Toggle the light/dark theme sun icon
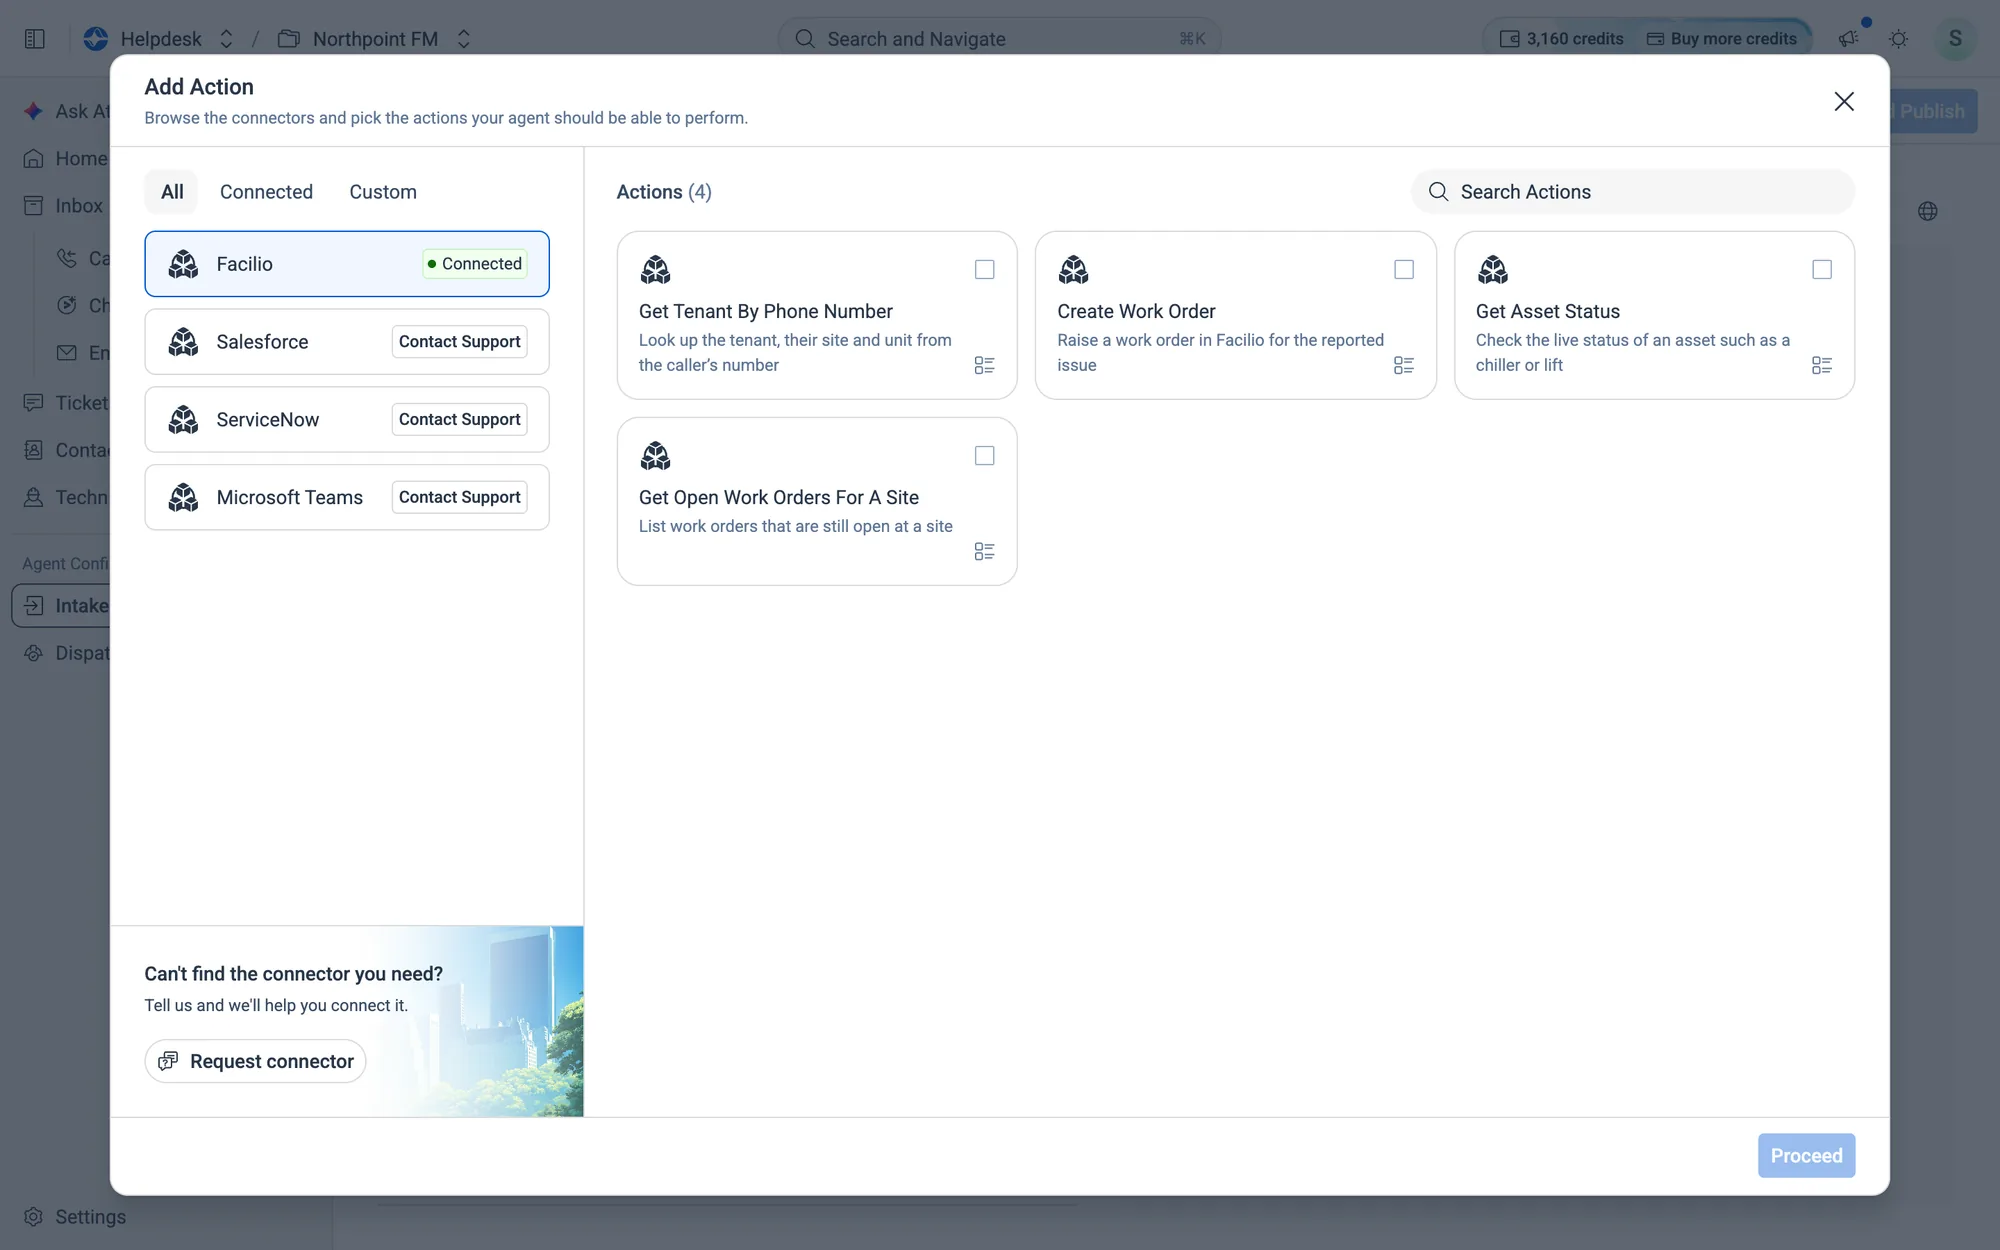 coord(1898,39)
